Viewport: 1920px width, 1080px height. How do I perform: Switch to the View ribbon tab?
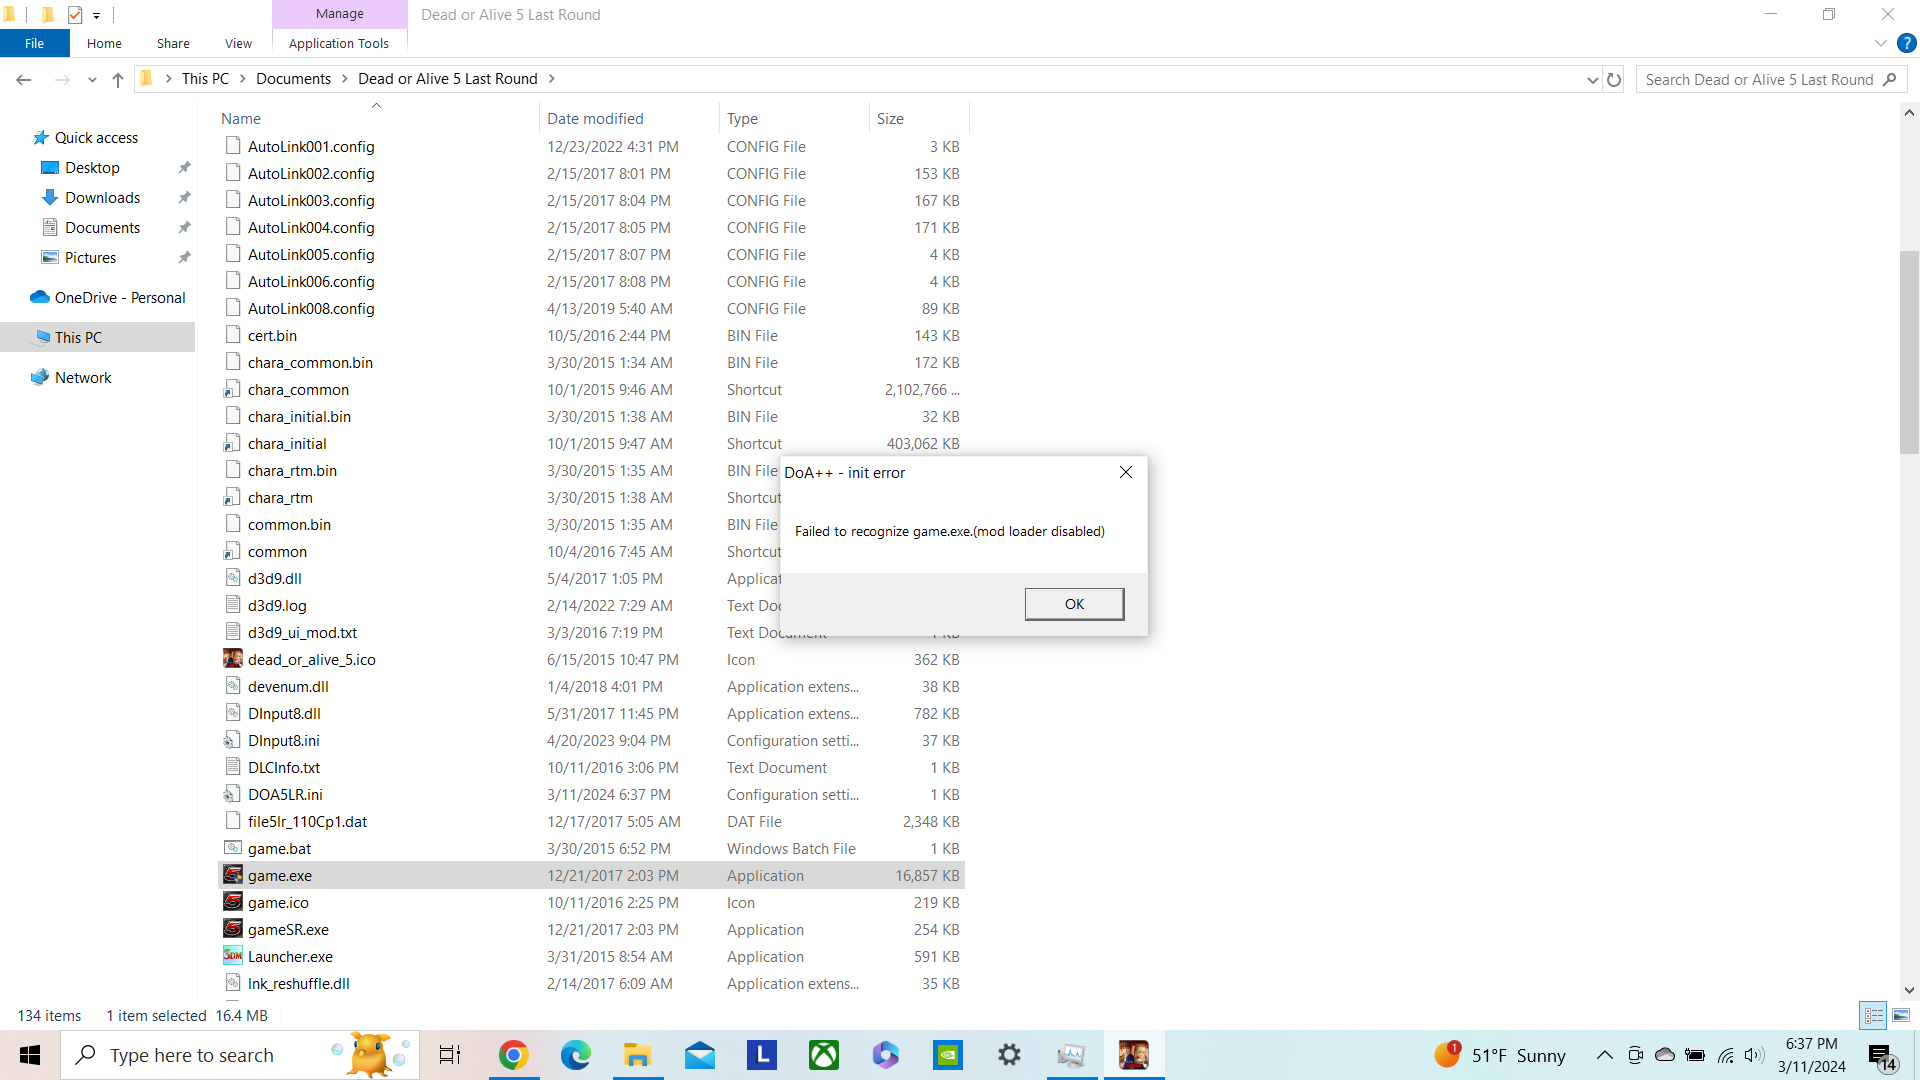238,43
